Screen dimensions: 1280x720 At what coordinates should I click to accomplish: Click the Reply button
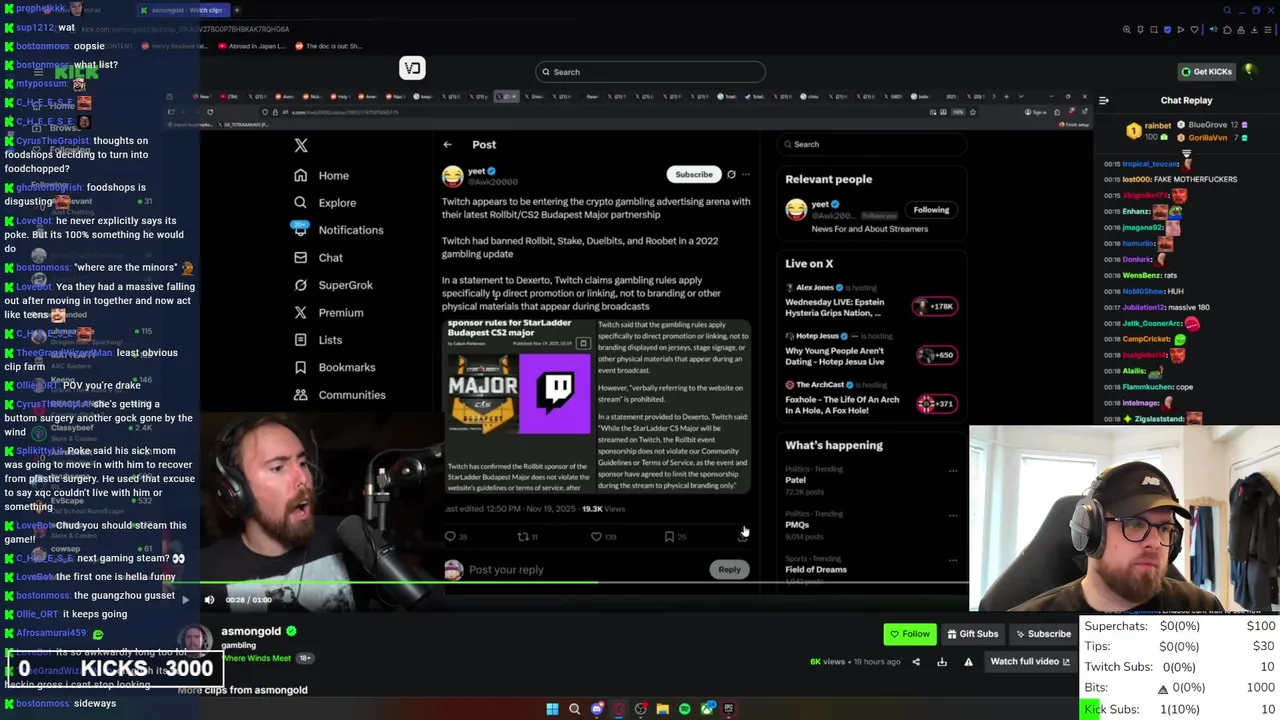[729, 569]
